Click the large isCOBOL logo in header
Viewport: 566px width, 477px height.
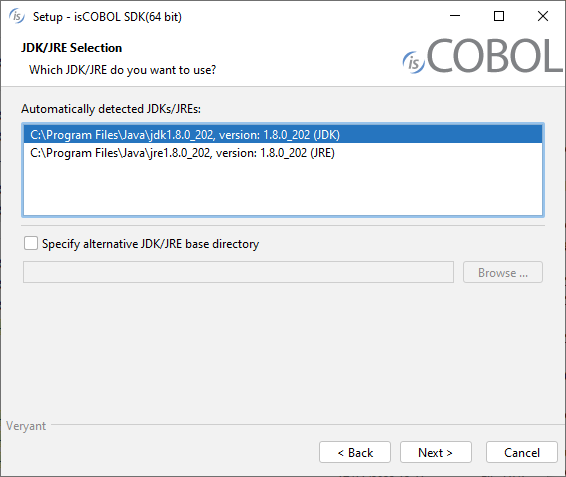point(482,56)
